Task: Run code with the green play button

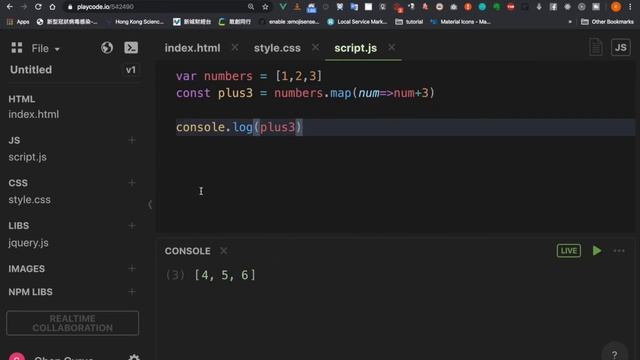Action: (597, 251)
